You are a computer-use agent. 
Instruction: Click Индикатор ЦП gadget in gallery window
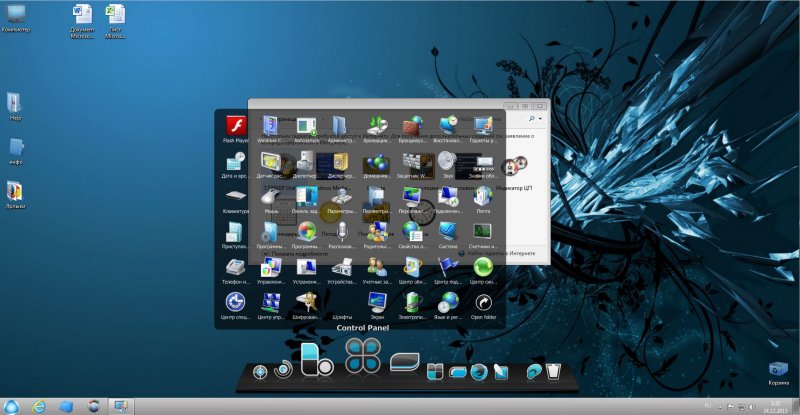click(x=514, y=174)
